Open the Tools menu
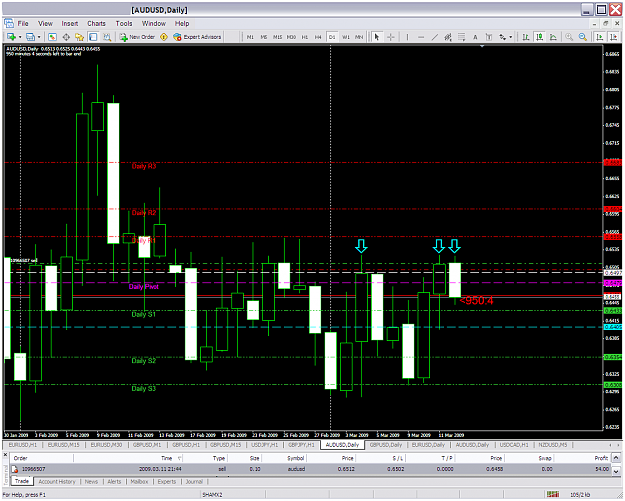 click(x=124, y=24)
